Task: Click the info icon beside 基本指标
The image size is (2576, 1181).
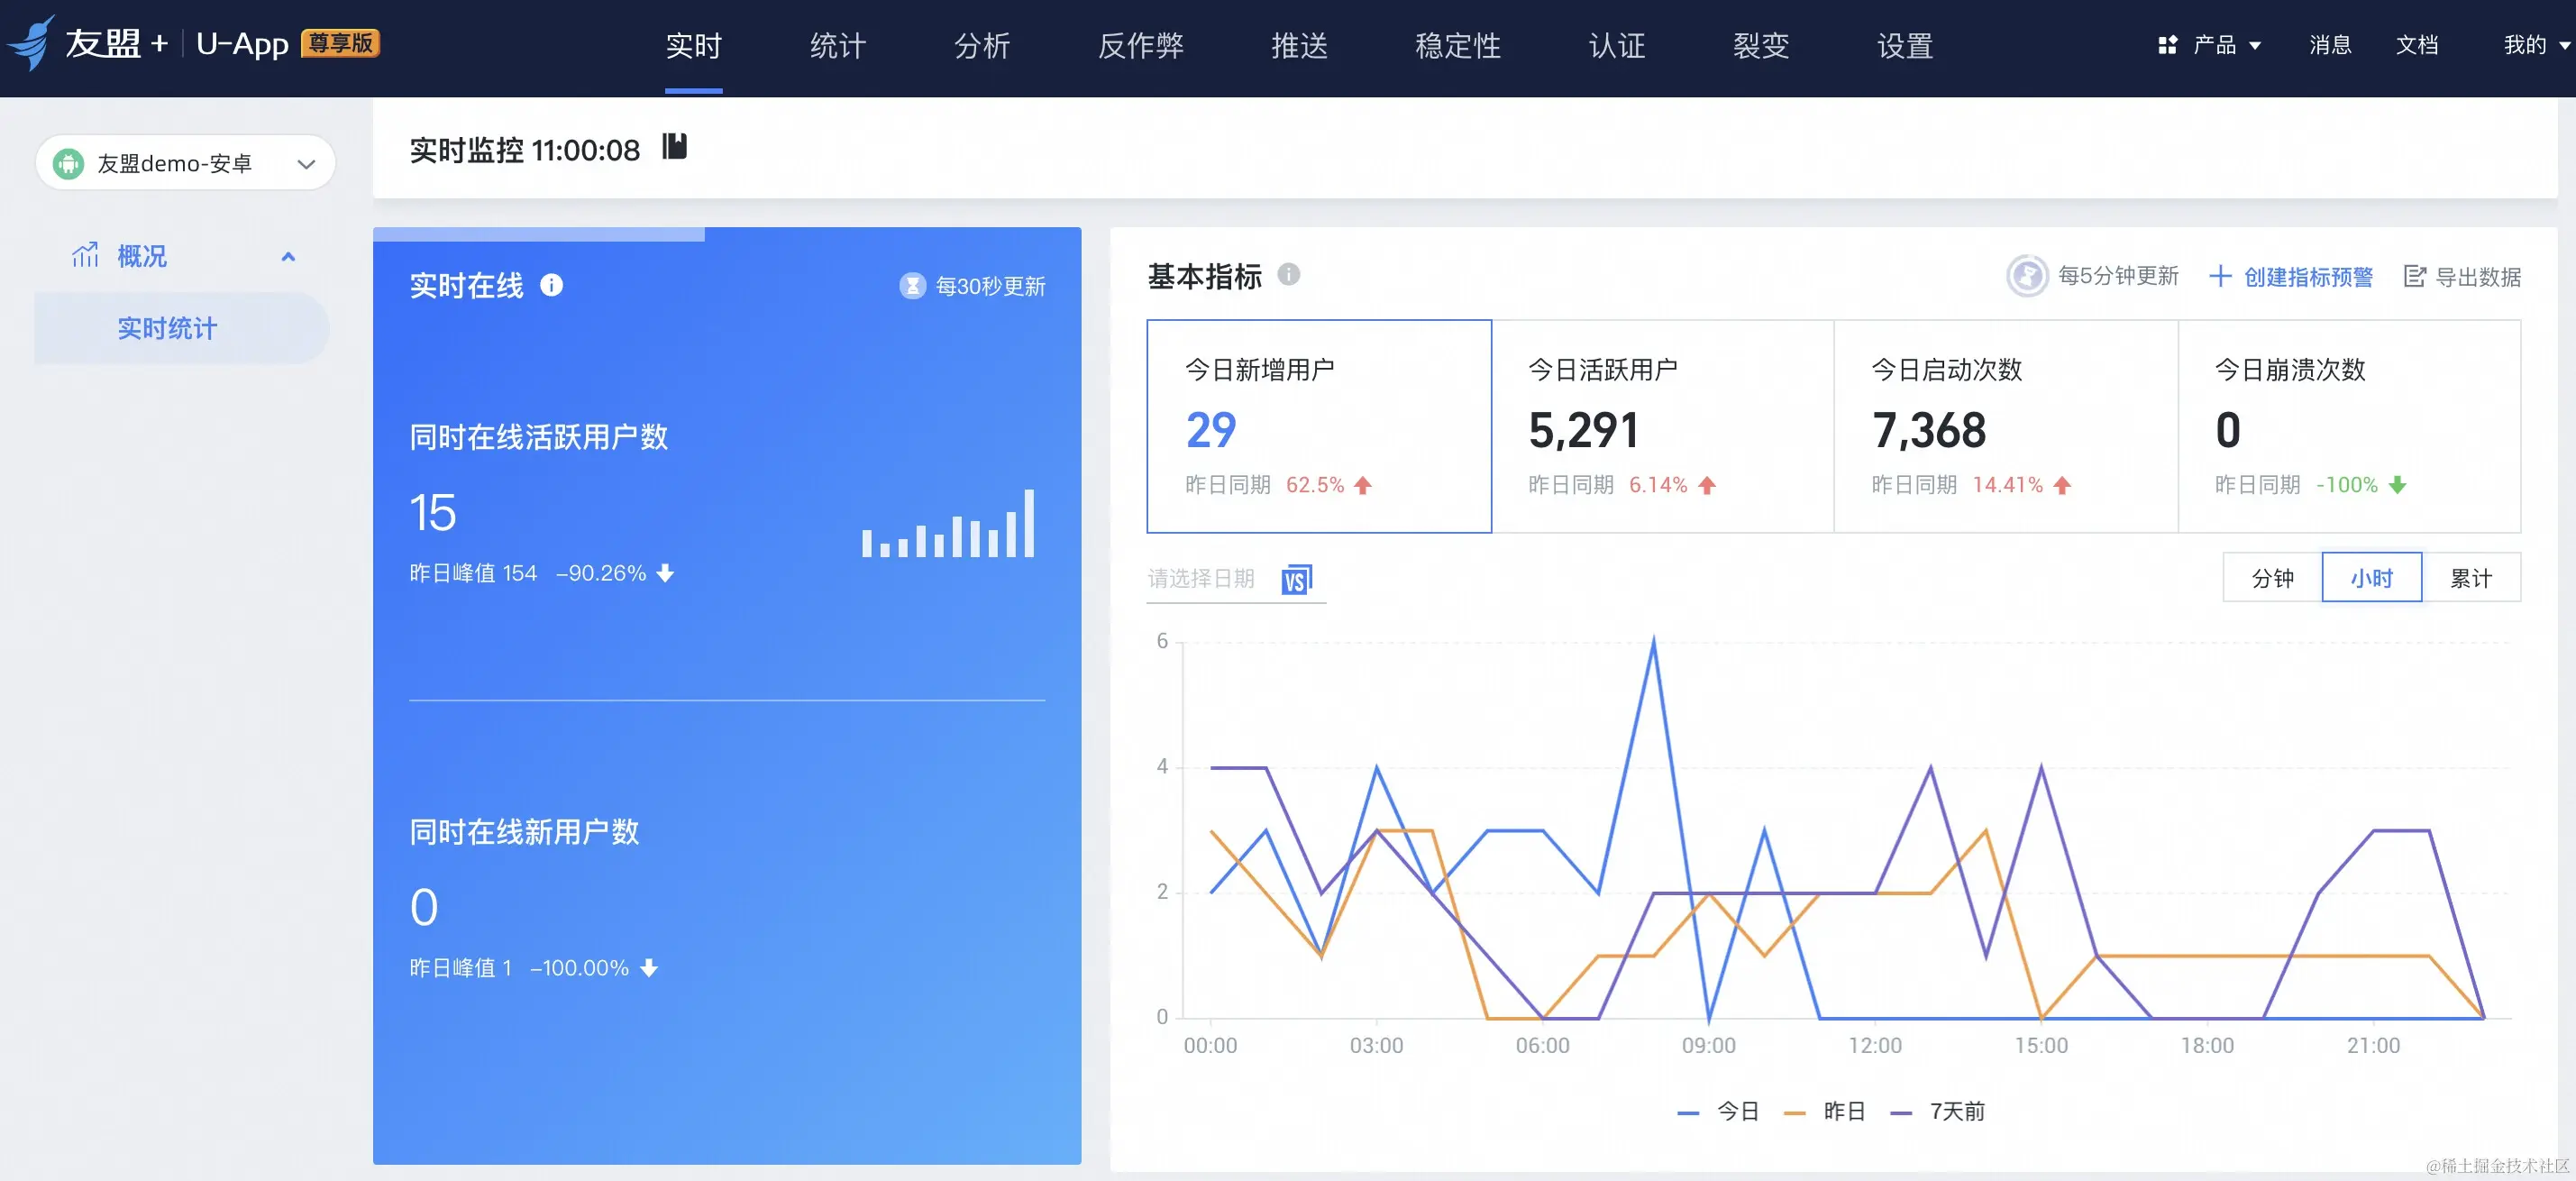Action: click(1289, 274)
